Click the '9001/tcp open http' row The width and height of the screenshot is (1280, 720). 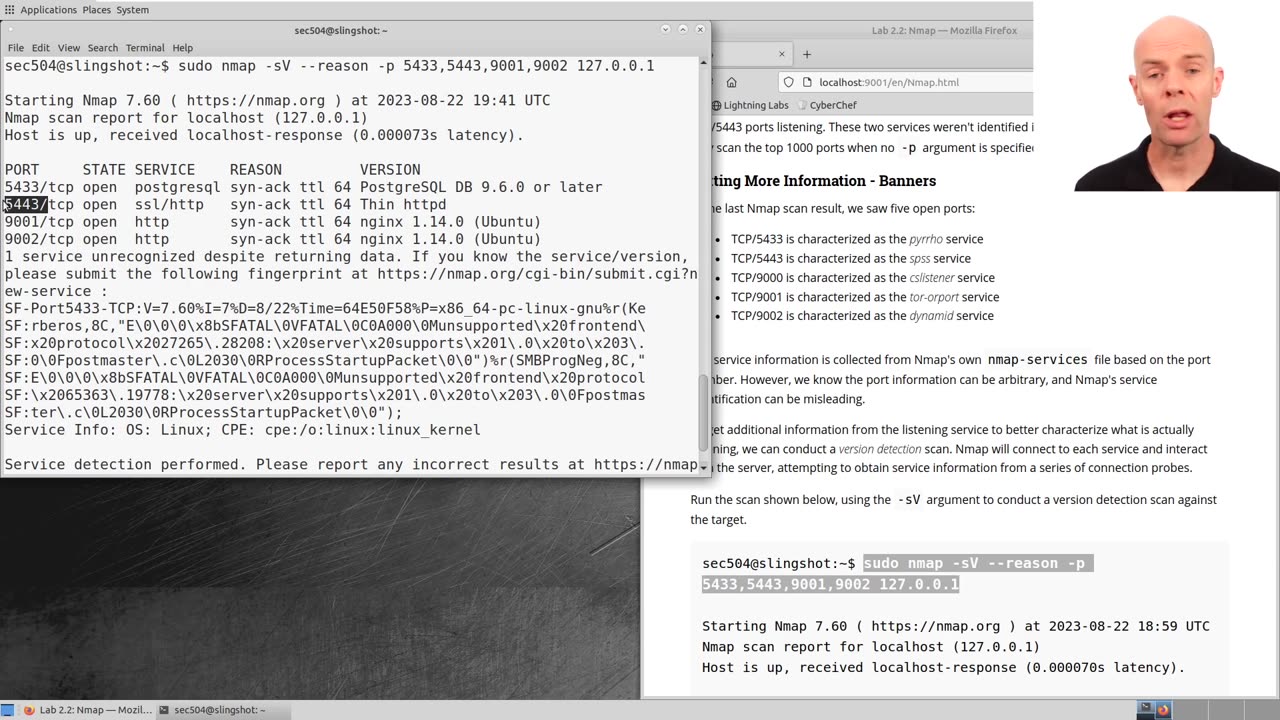[273, 222]
